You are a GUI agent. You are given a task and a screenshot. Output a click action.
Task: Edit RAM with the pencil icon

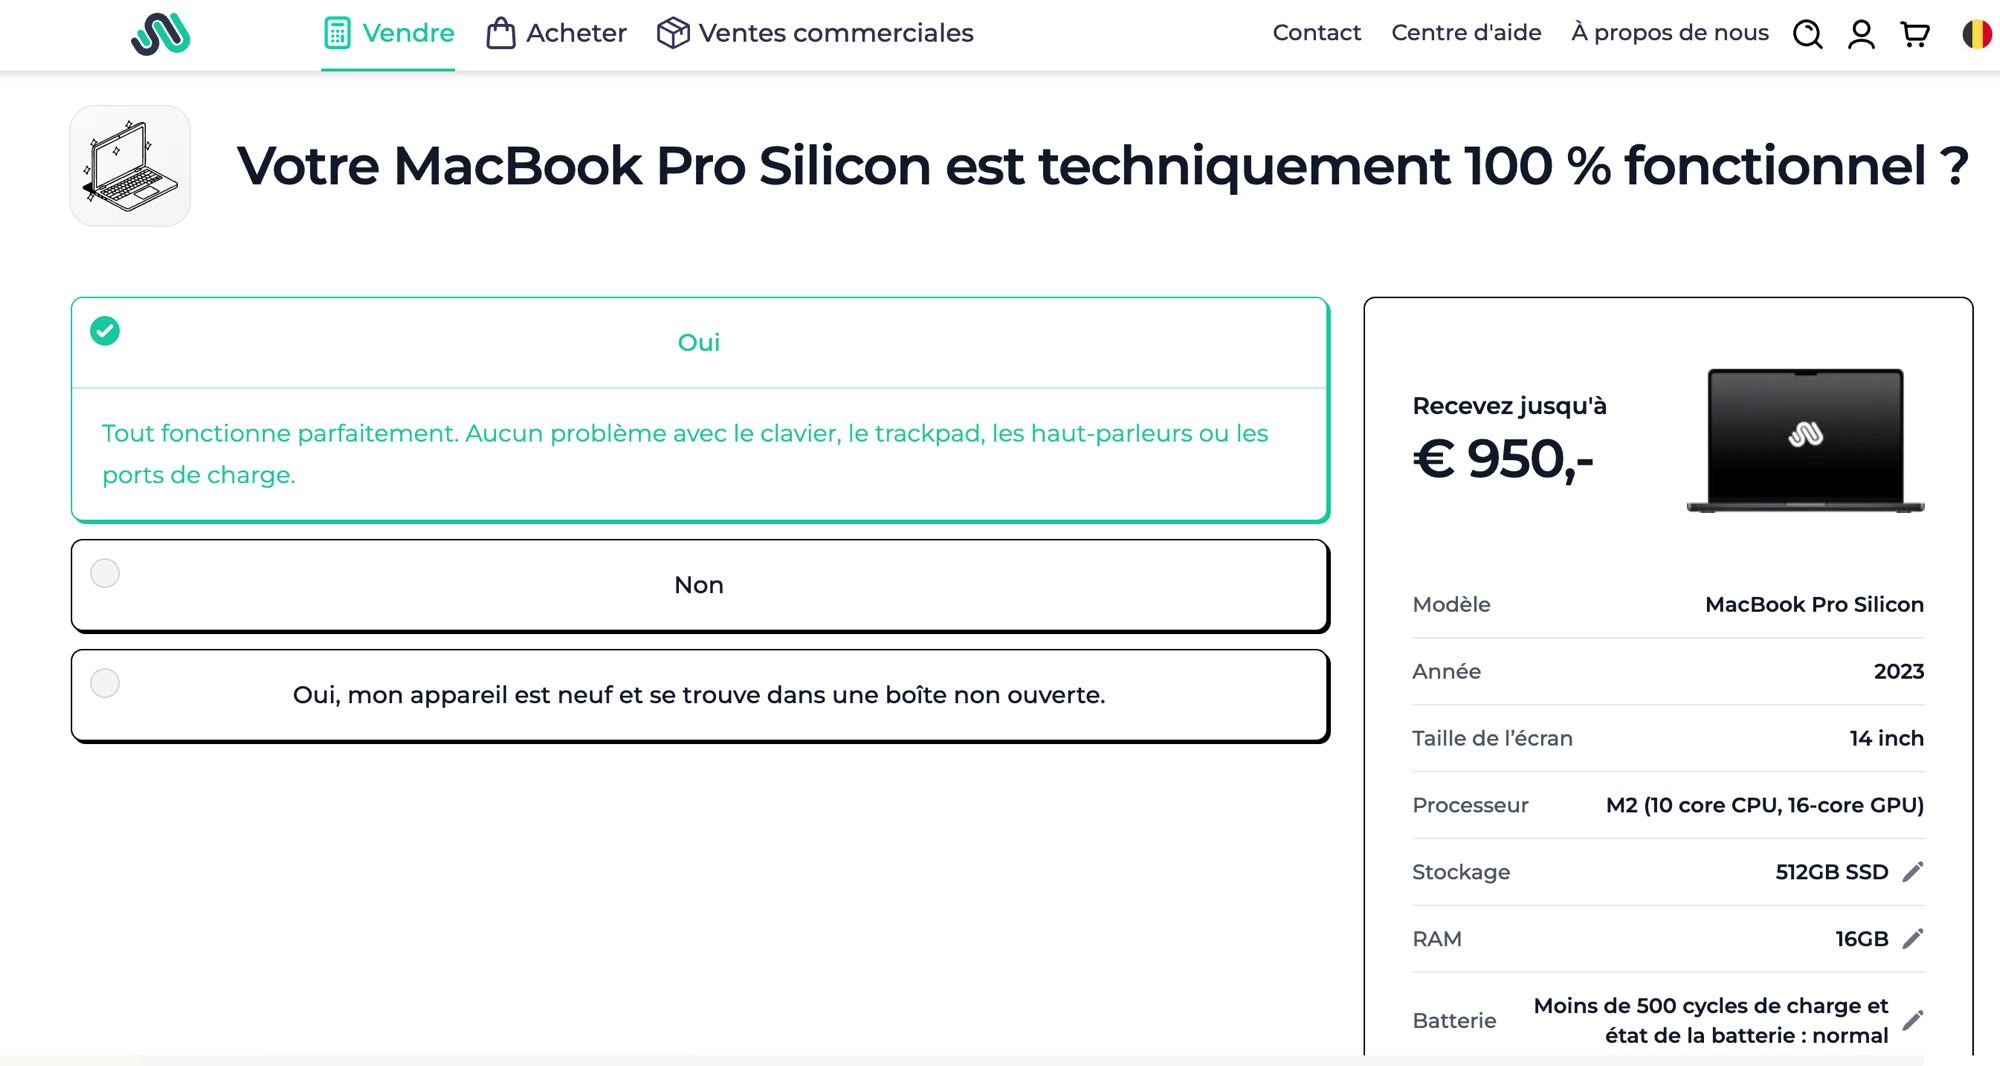coord(1913,939)
